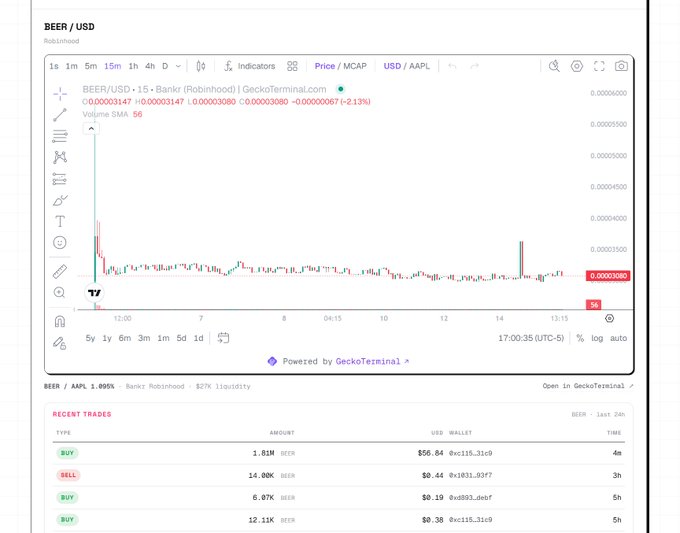This screenshot has width=680, height=533.
Task: Click the redo arrow in toolbar
Action: point(474,66)
